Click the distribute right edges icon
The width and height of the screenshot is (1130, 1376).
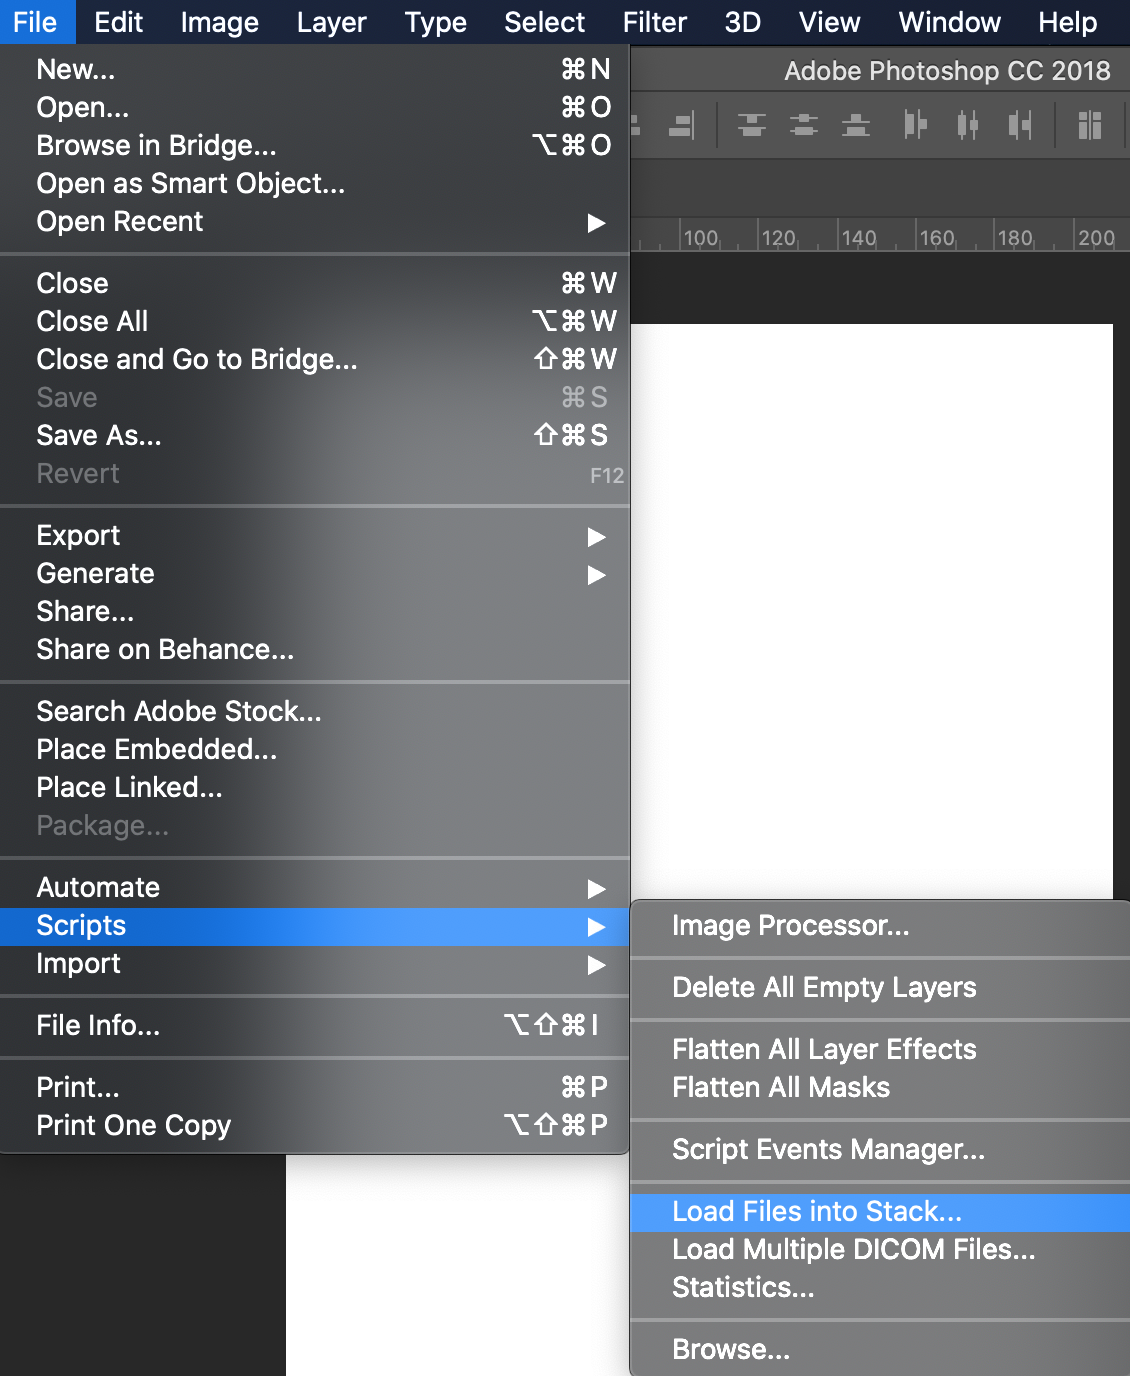pos(1019,125)
